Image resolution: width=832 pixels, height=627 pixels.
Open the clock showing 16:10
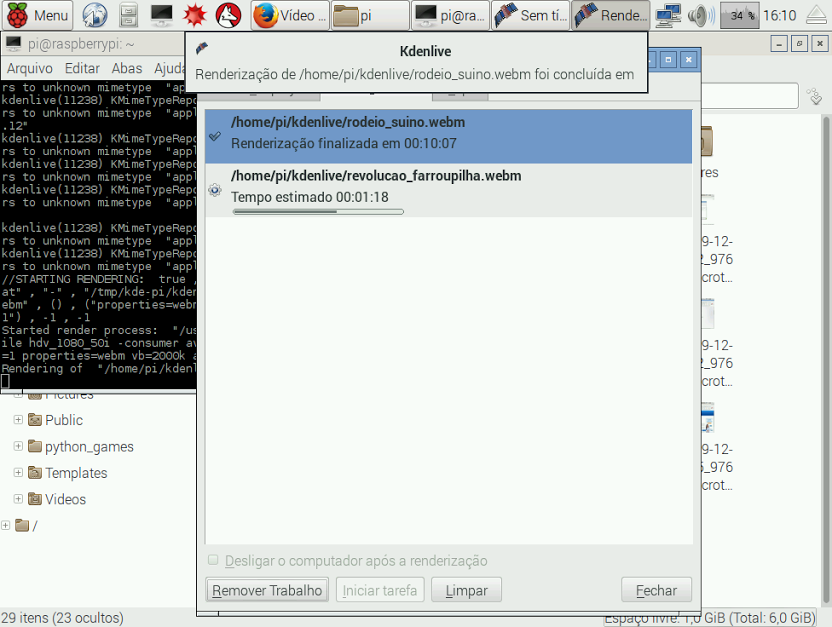point(779,15)
